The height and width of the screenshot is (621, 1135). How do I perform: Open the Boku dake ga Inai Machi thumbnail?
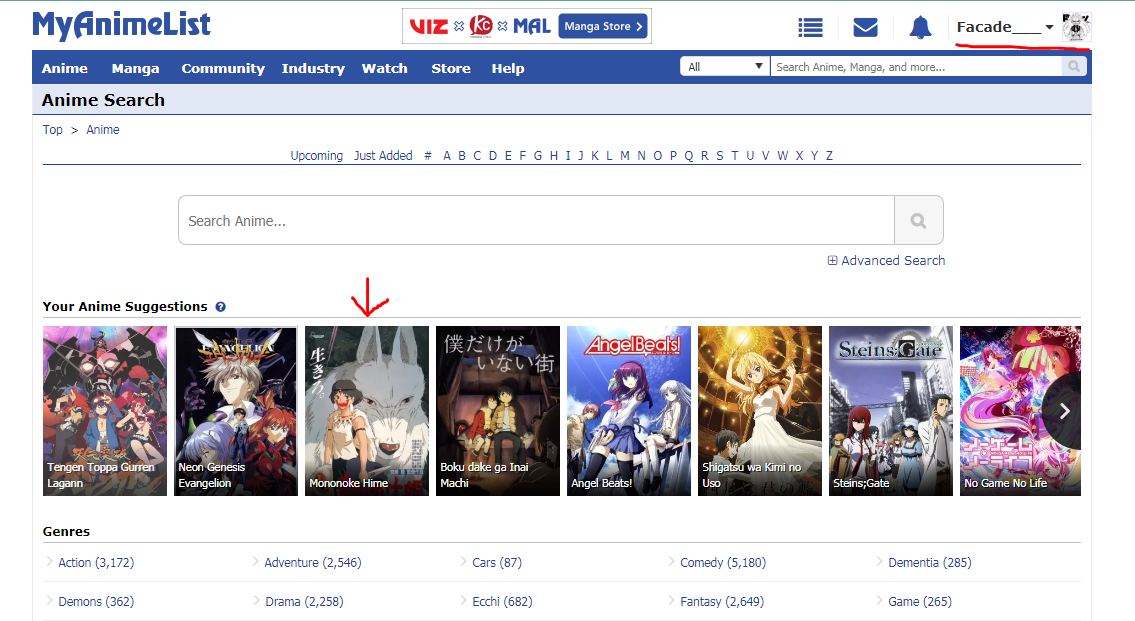click(x=498, y=410)
